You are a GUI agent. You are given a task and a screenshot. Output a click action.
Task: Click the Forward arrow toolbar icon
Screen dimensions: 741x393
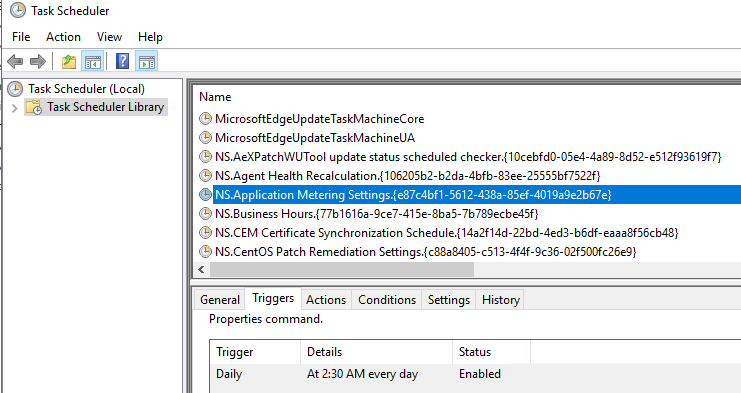tap(38, 61)
